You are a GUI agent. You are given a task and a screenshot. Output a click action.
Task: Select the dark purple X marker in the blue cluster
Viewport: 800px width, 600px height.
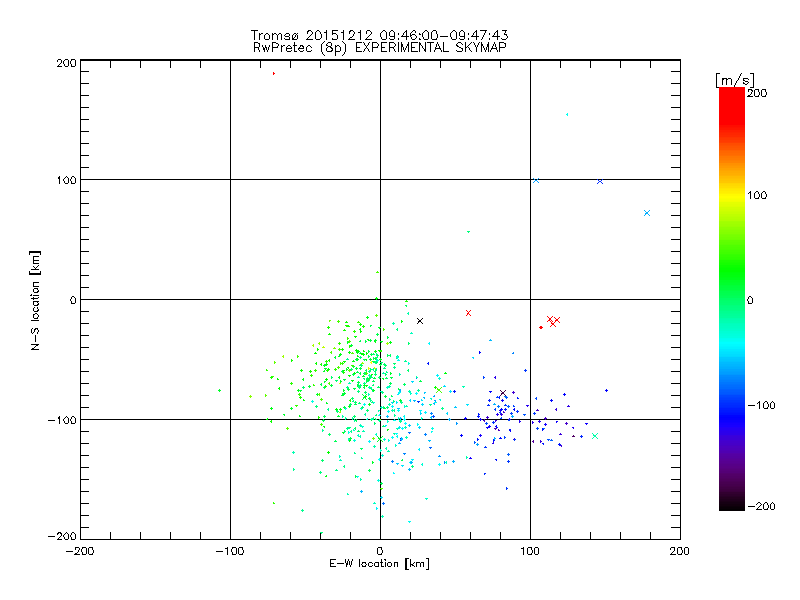[x=503, y=393]
